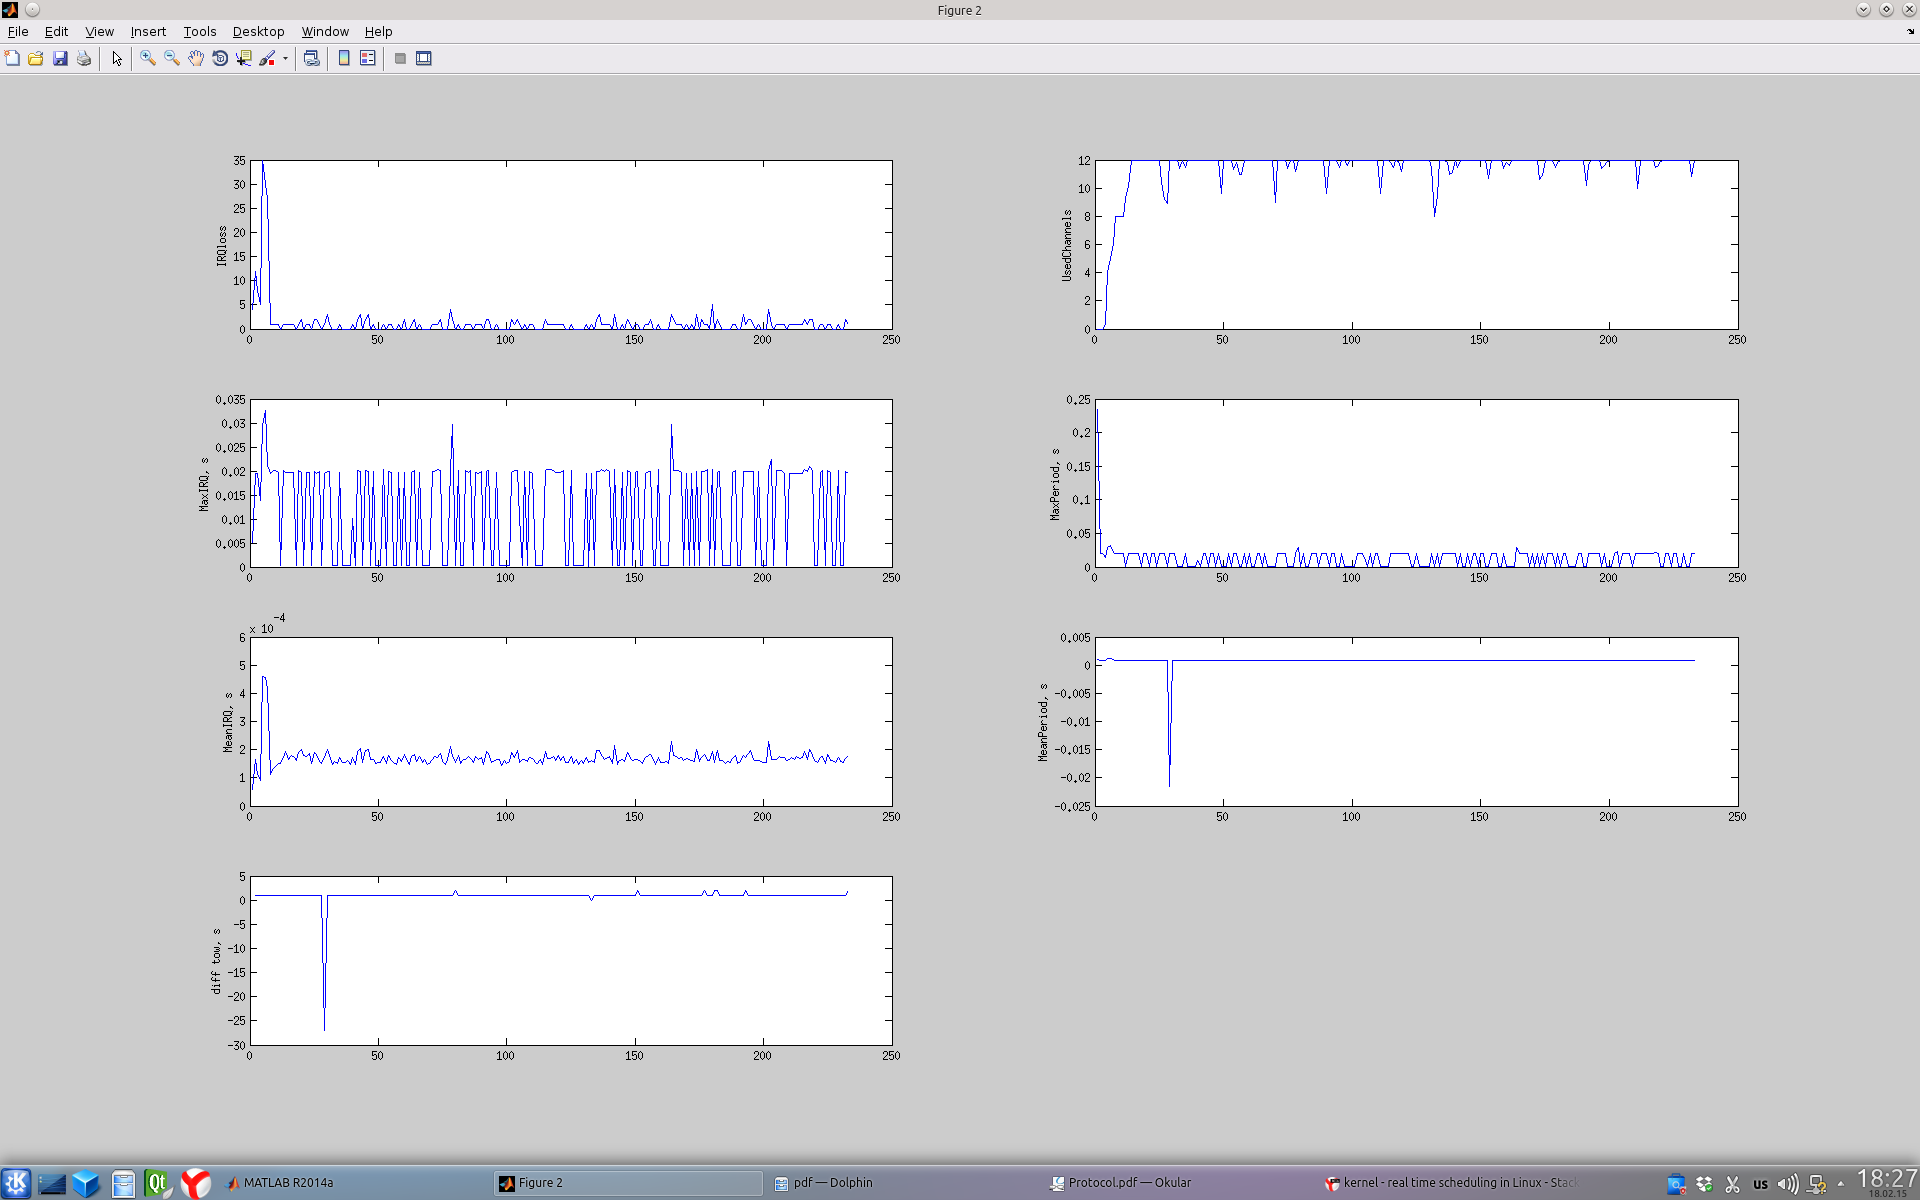This screenshot has width=1920, height=1200.
Task: Click the volume icon in system tray
Action: pyautogui.click(x=1788, y=1184)
